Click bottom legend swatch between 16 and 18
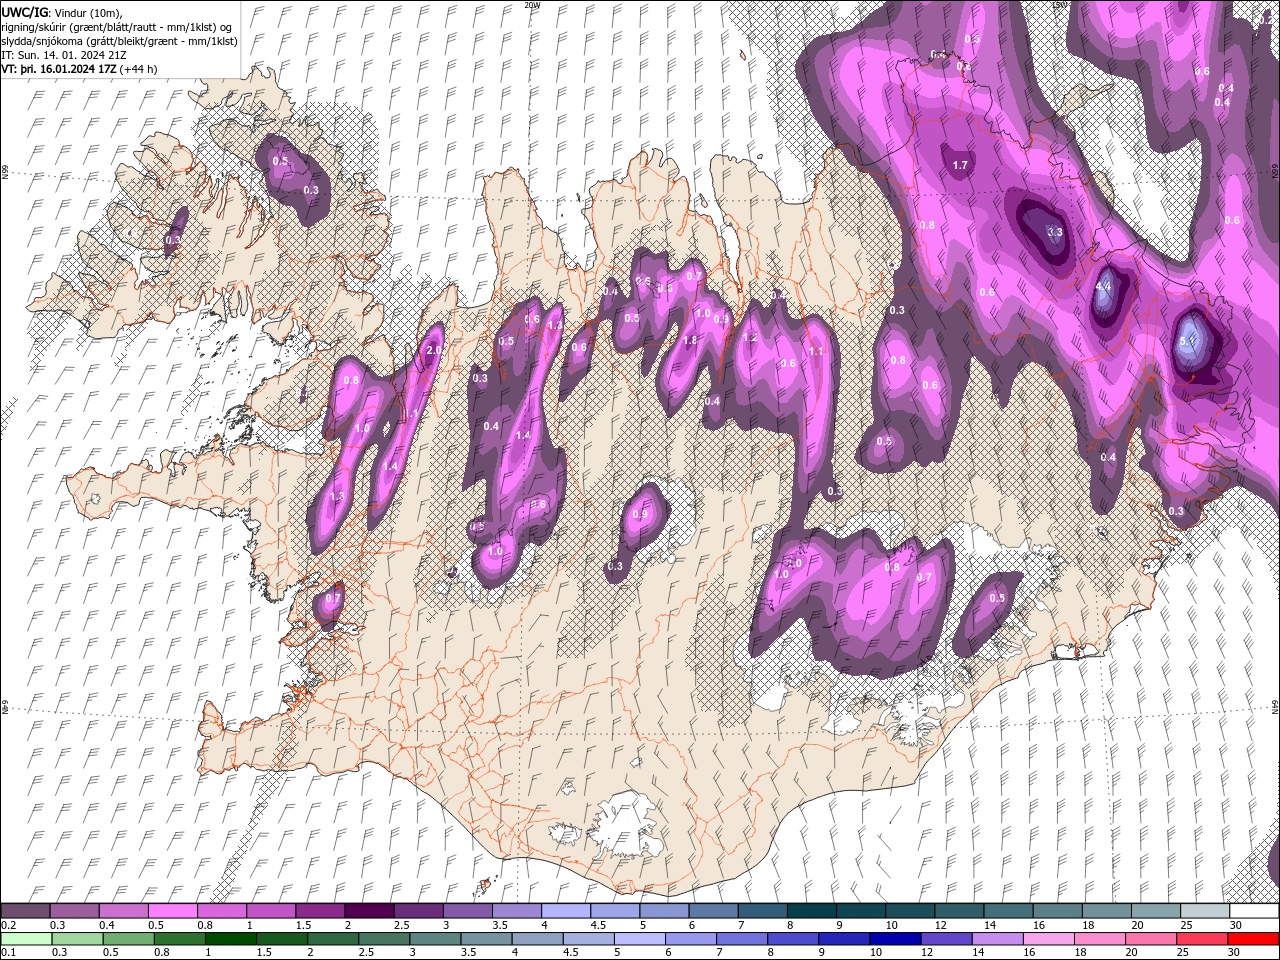The height and width of the screenshot is (960, 1280). (x=1050, y=939)
